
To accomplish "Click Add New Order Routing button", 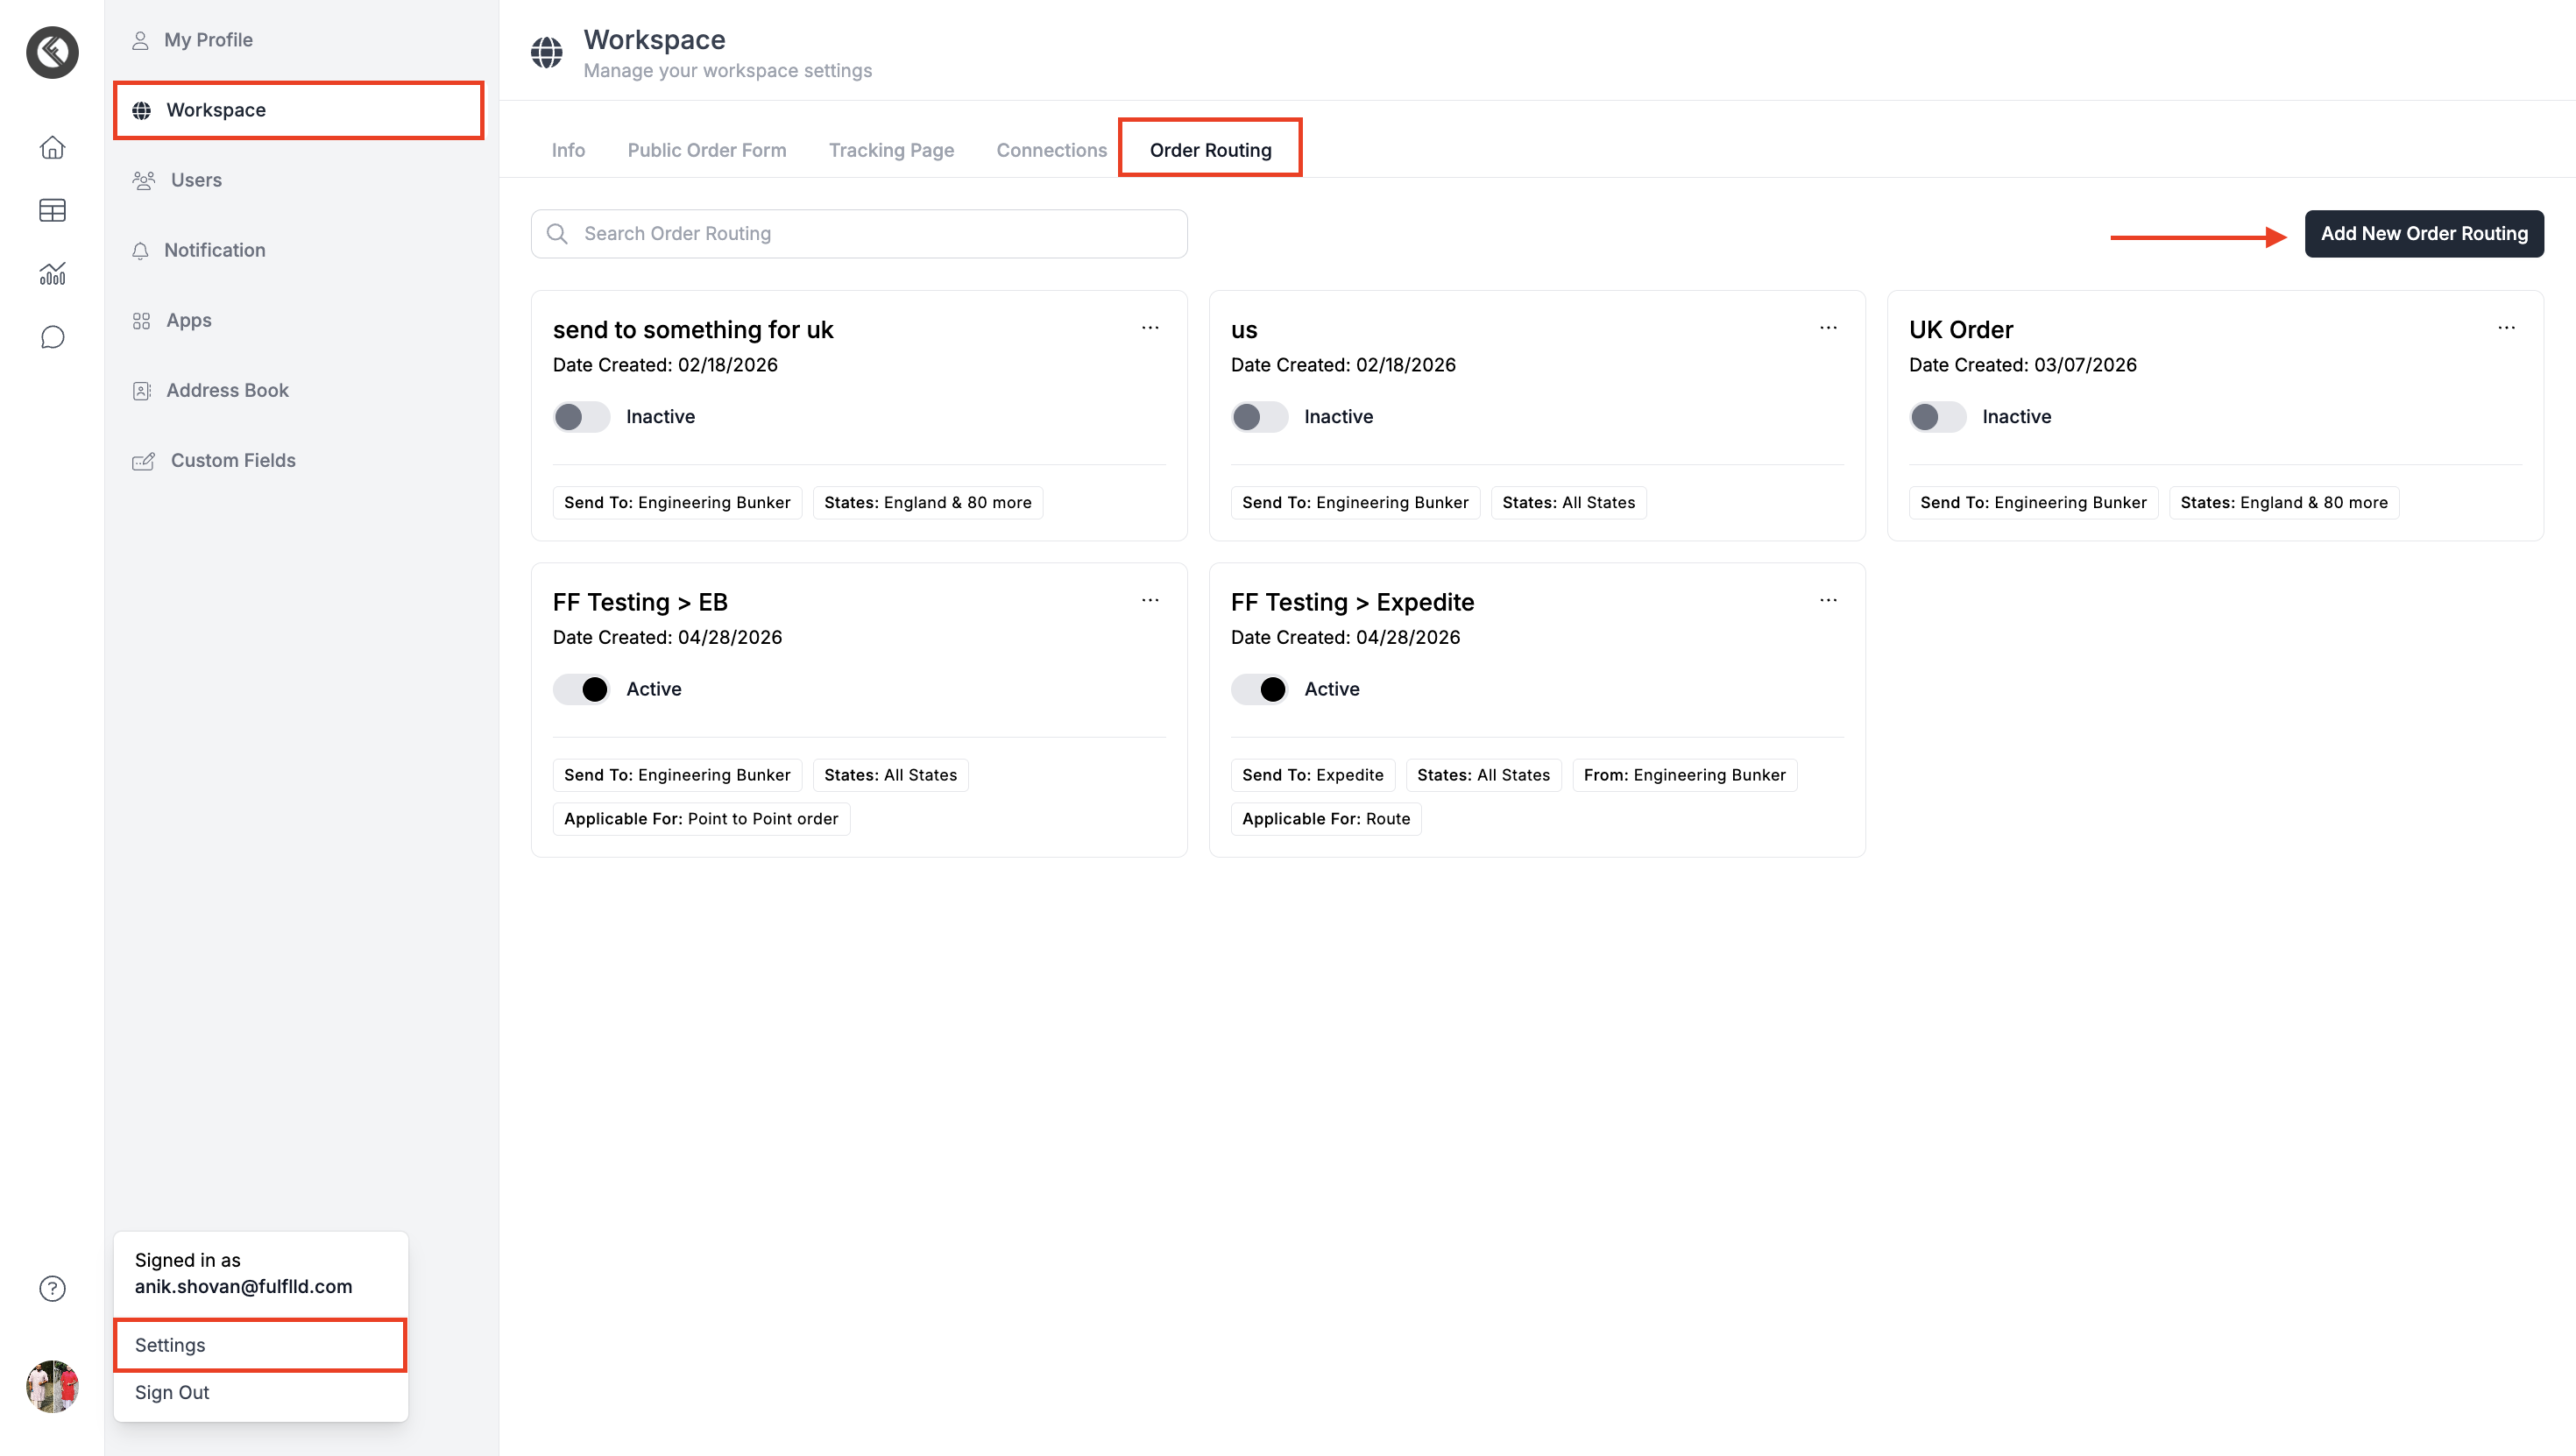I will [2423, 233].
